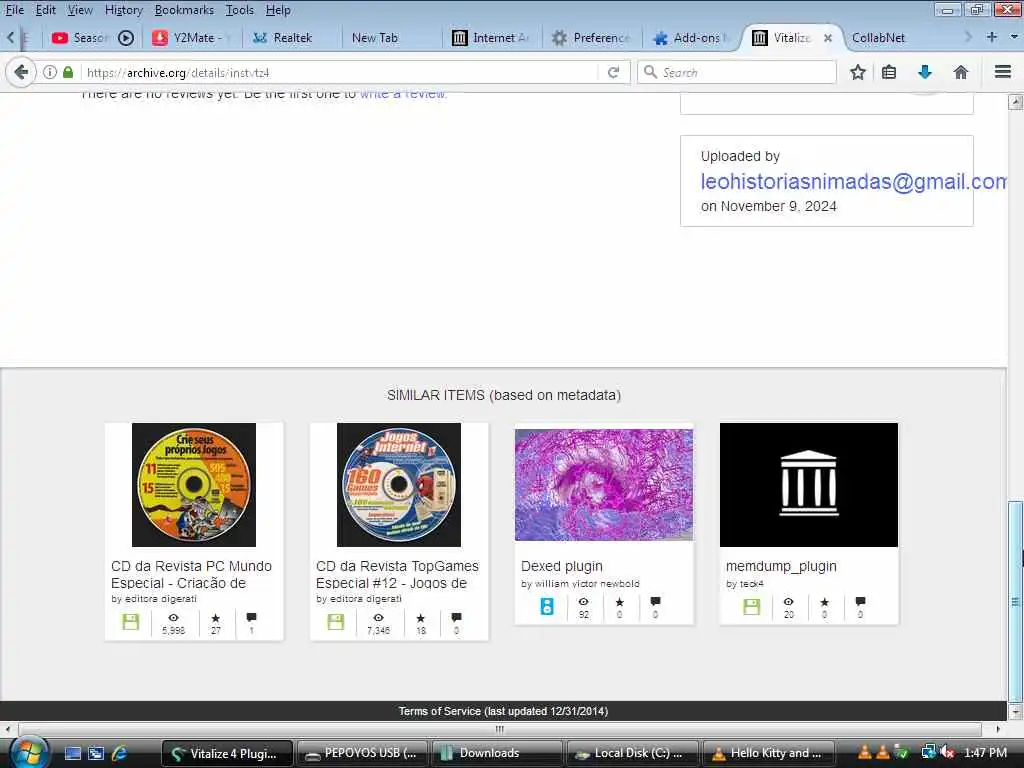Viewport: 1024px width, 768px height.
Task: Click the browser Search box
Action: (x=737, y=72)
